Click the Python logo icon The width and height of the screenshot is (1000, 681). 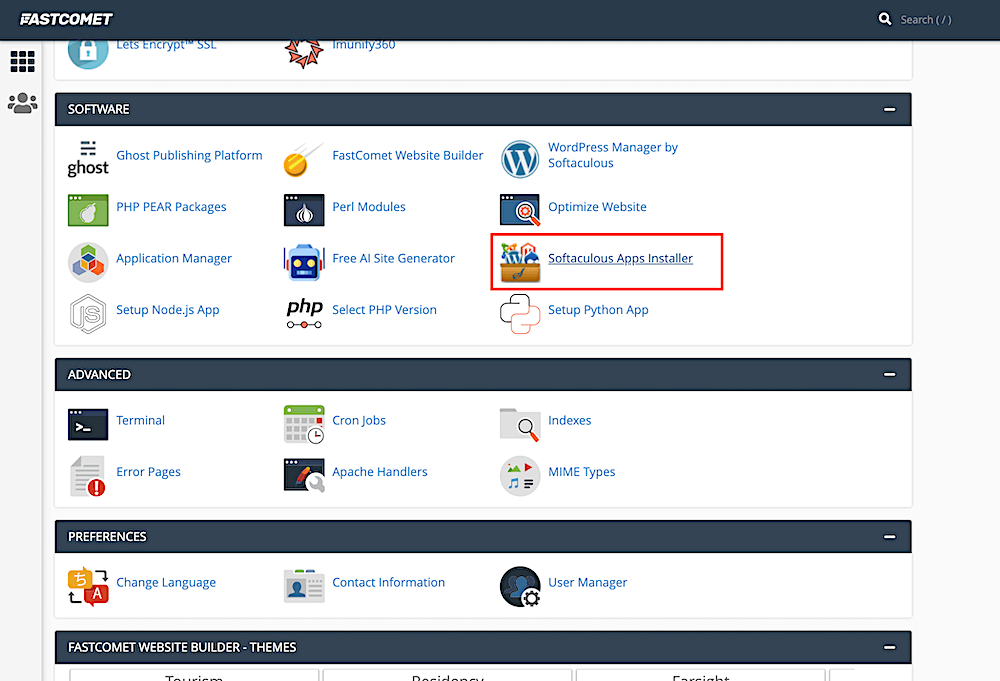click(x=520, y=314)
